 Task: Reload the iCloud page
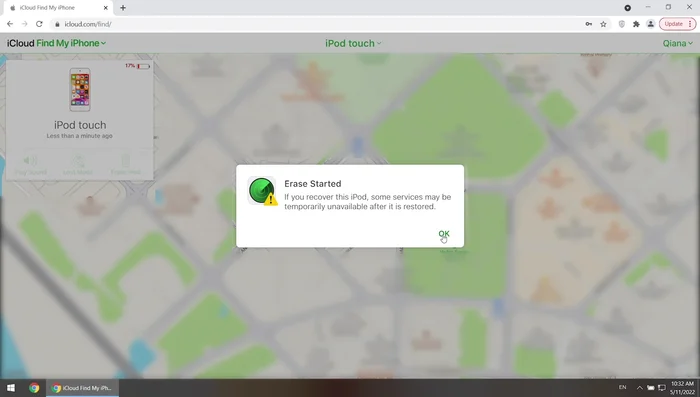(x=39, y=24)
